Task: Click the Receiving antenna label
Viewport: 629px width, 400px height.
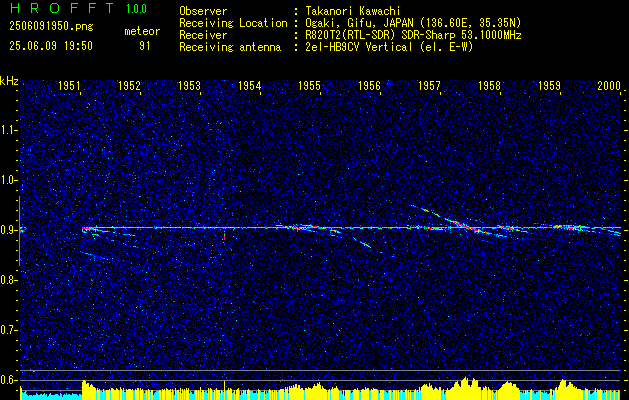Action: tap(230, 47)
